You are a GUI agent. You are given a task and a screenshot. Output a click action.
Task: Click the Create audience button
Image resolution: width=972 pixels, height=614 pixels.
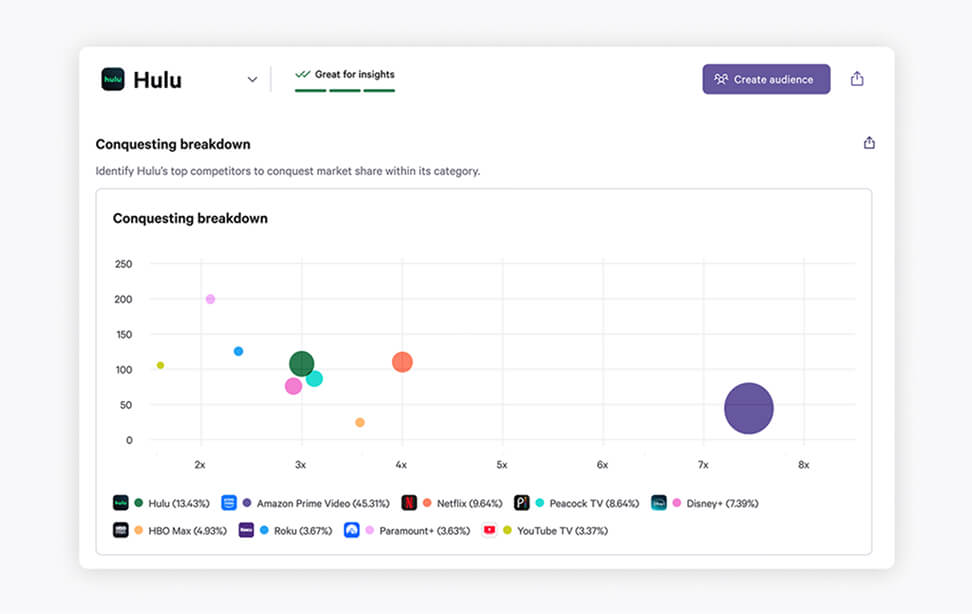pos(766,79)
